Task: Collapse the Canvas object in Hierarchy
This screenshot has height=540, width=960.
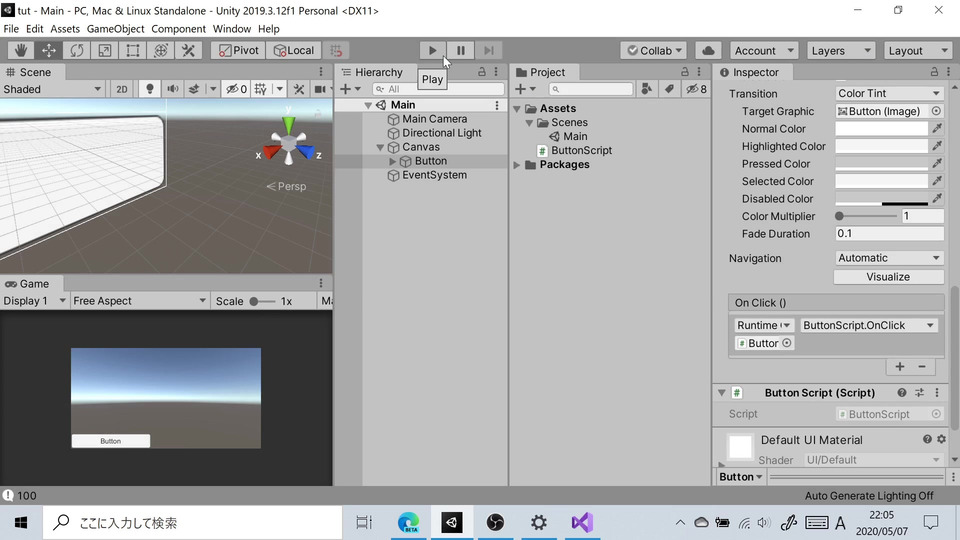Action: (380, 147)
